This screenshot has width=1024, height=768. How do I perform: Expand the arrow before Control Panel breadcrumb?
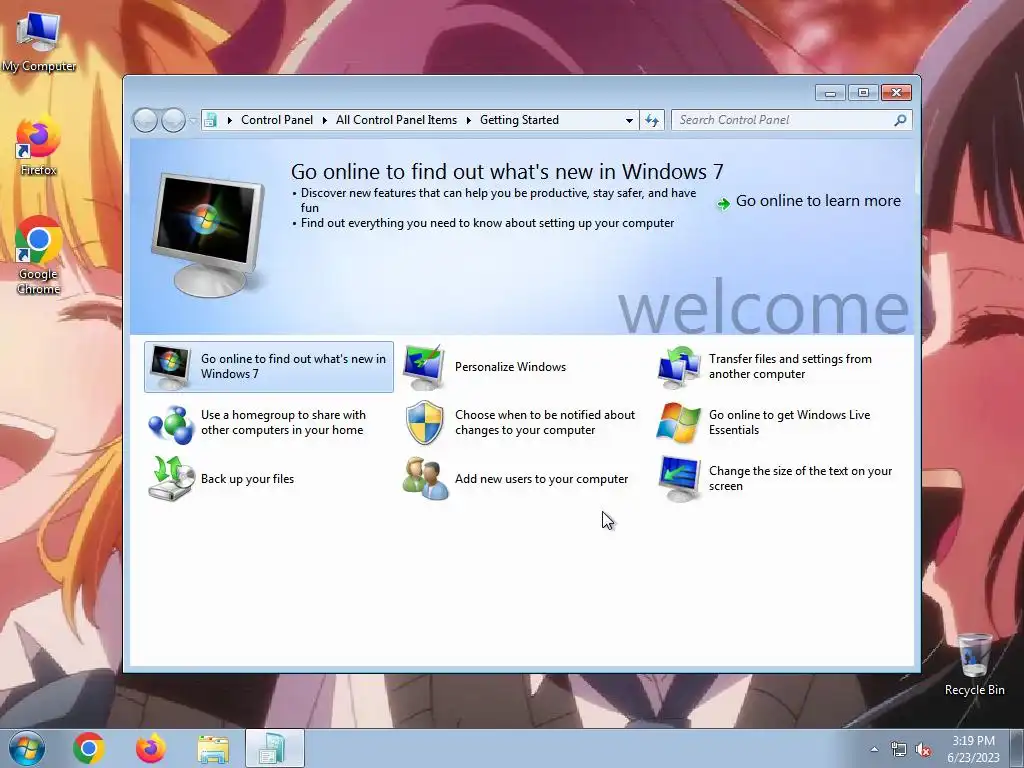pyautogui.click(x=230, y=120)
